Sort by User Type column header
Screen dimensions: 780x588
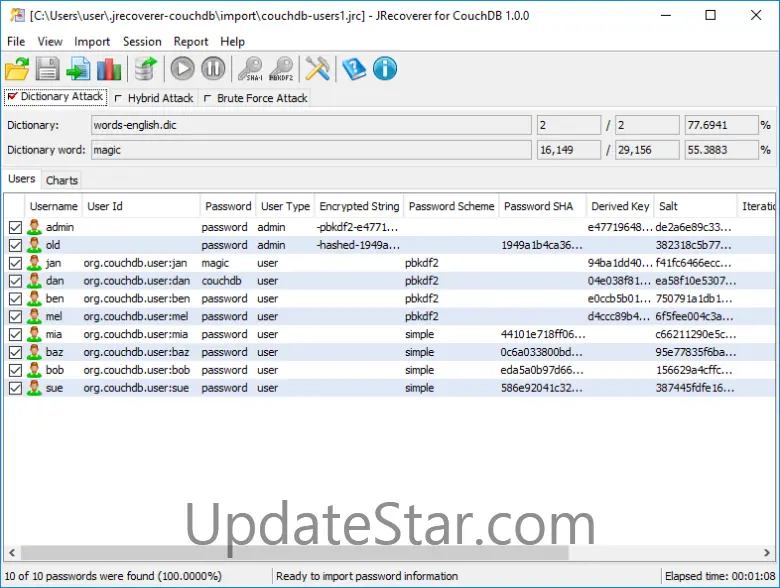click(x=285, y=206)
